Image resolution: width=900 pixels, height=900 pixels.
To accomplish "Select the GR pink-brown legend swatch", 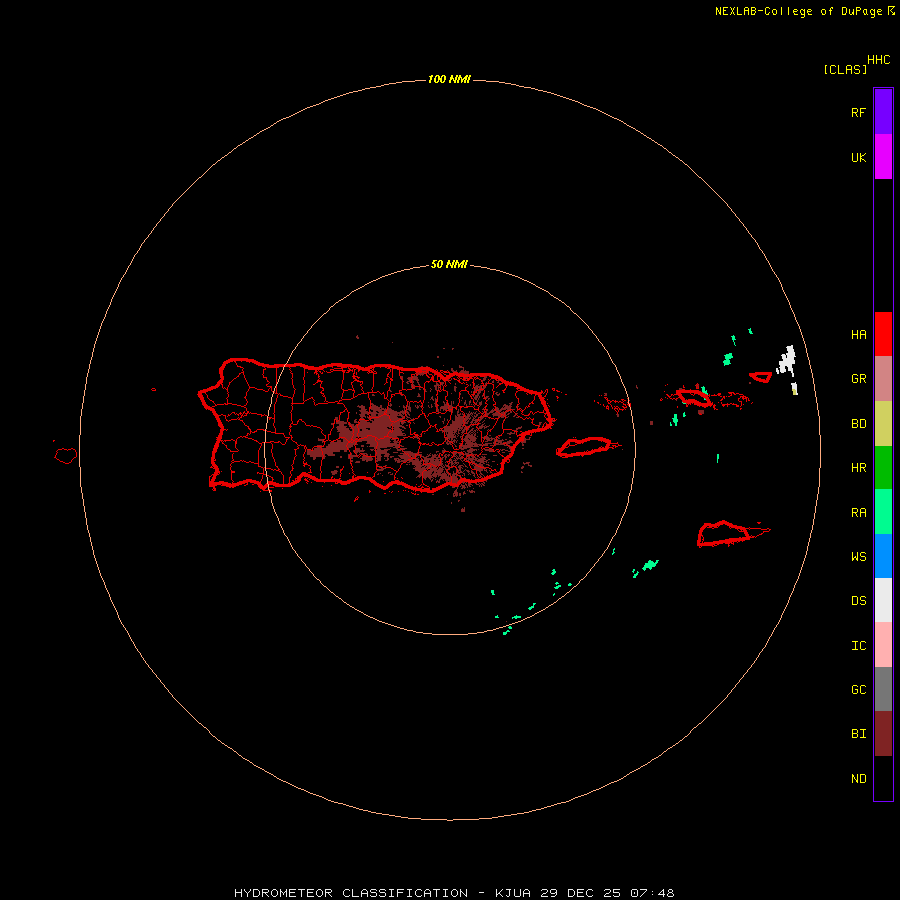I will click(883, 379).
